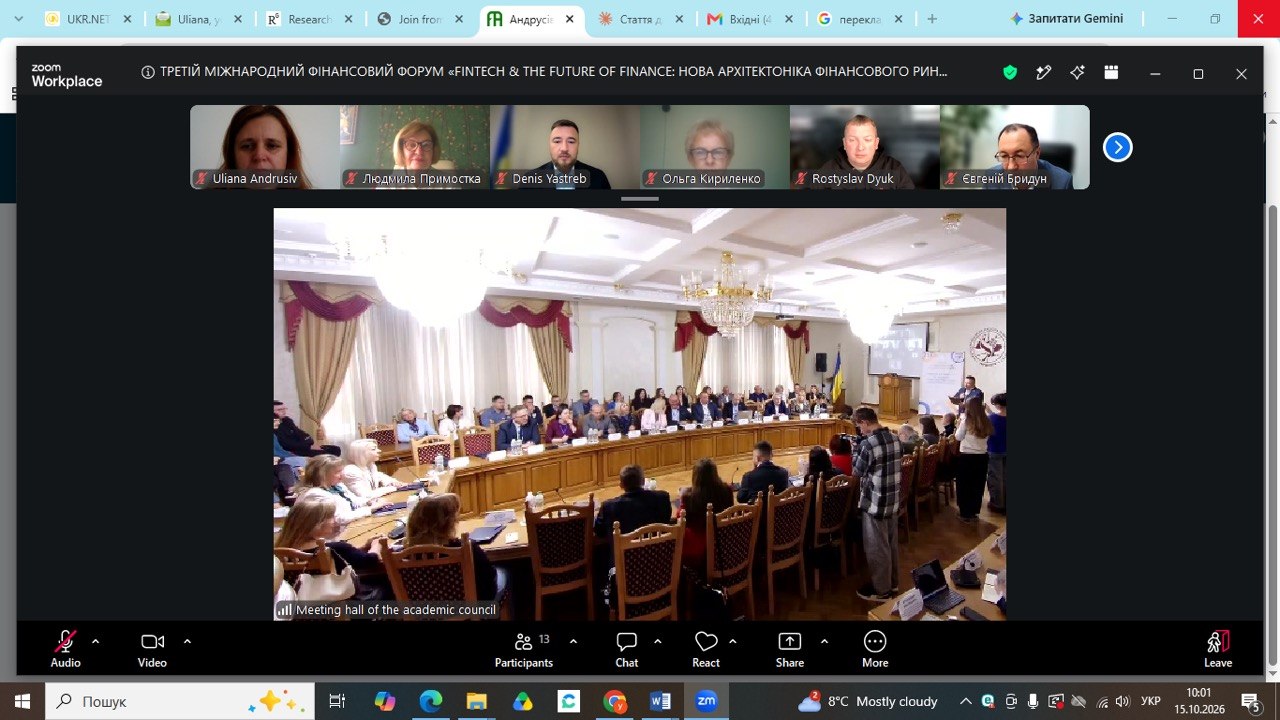Image resolution: width=1280 pixels, height=720 pixels.
Task: Click the Людмила Примостка participant name
Action: (x=421, y=179)
